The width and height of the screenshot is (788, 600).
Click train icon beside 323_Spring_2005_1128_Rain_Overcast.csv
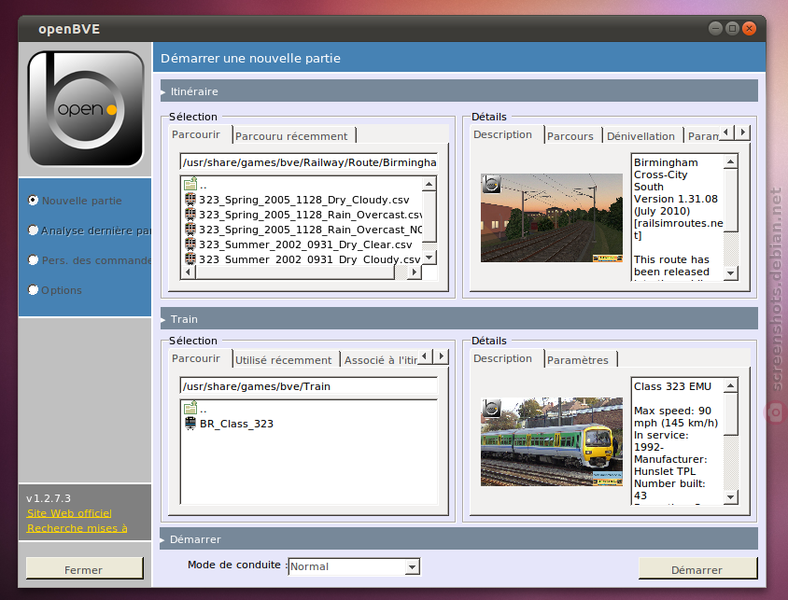(x=190, y=215)
